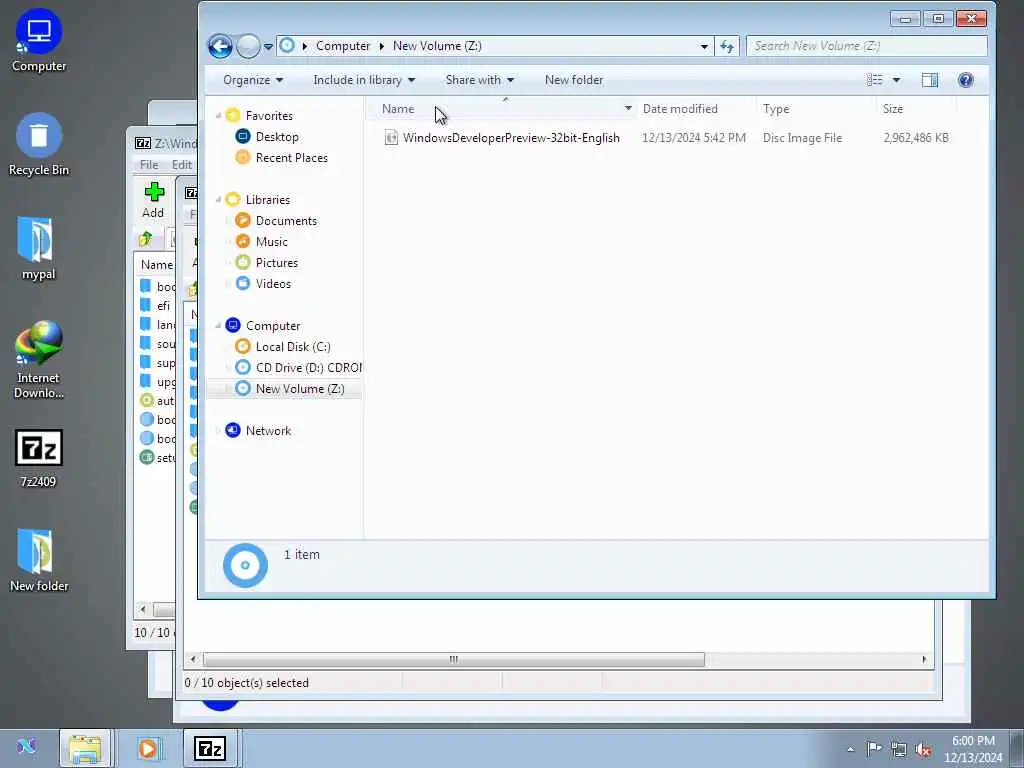The image size is (1024, 768).
Task: Open CD Drive (D:) in the sidebar
Action: (308, 368)
